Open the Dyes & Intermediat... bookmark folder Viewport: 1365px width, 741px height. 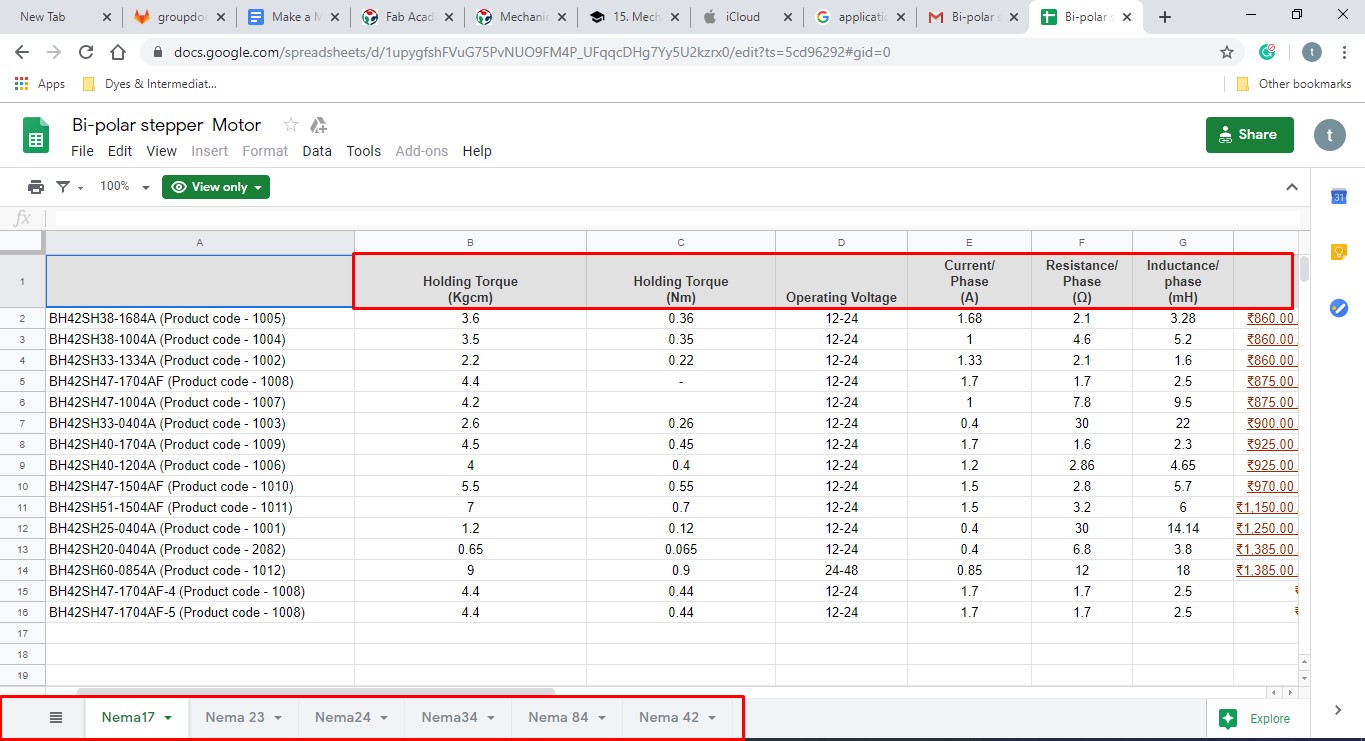[149, 84]
